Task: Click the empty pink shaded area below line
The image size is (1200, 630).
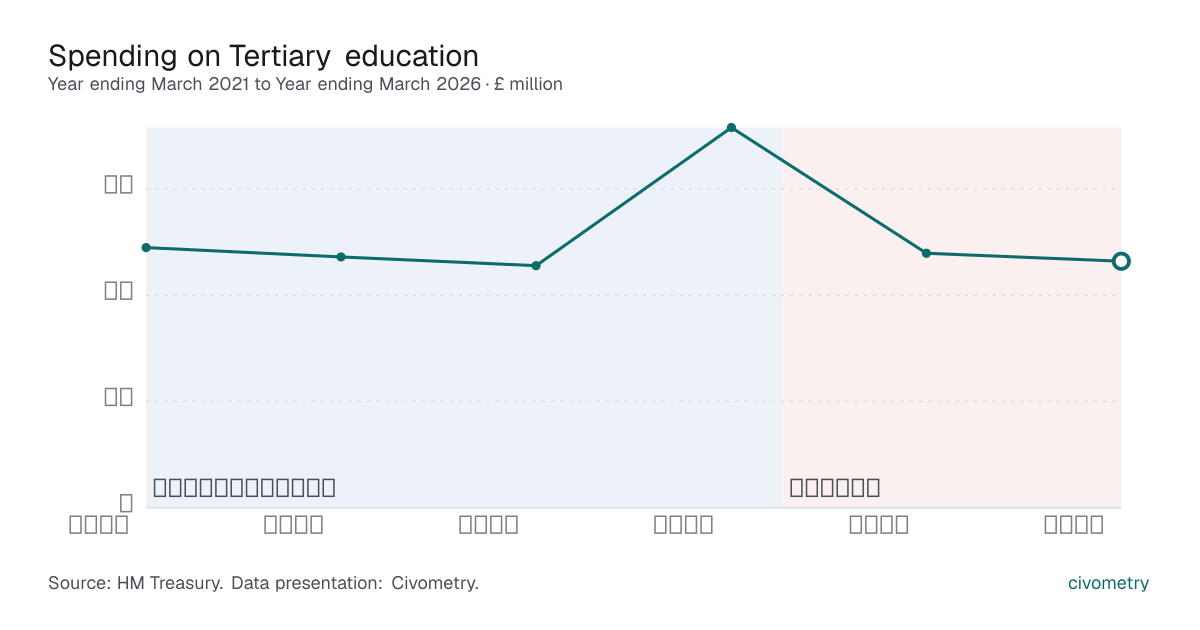Action: tap(950, 380)
